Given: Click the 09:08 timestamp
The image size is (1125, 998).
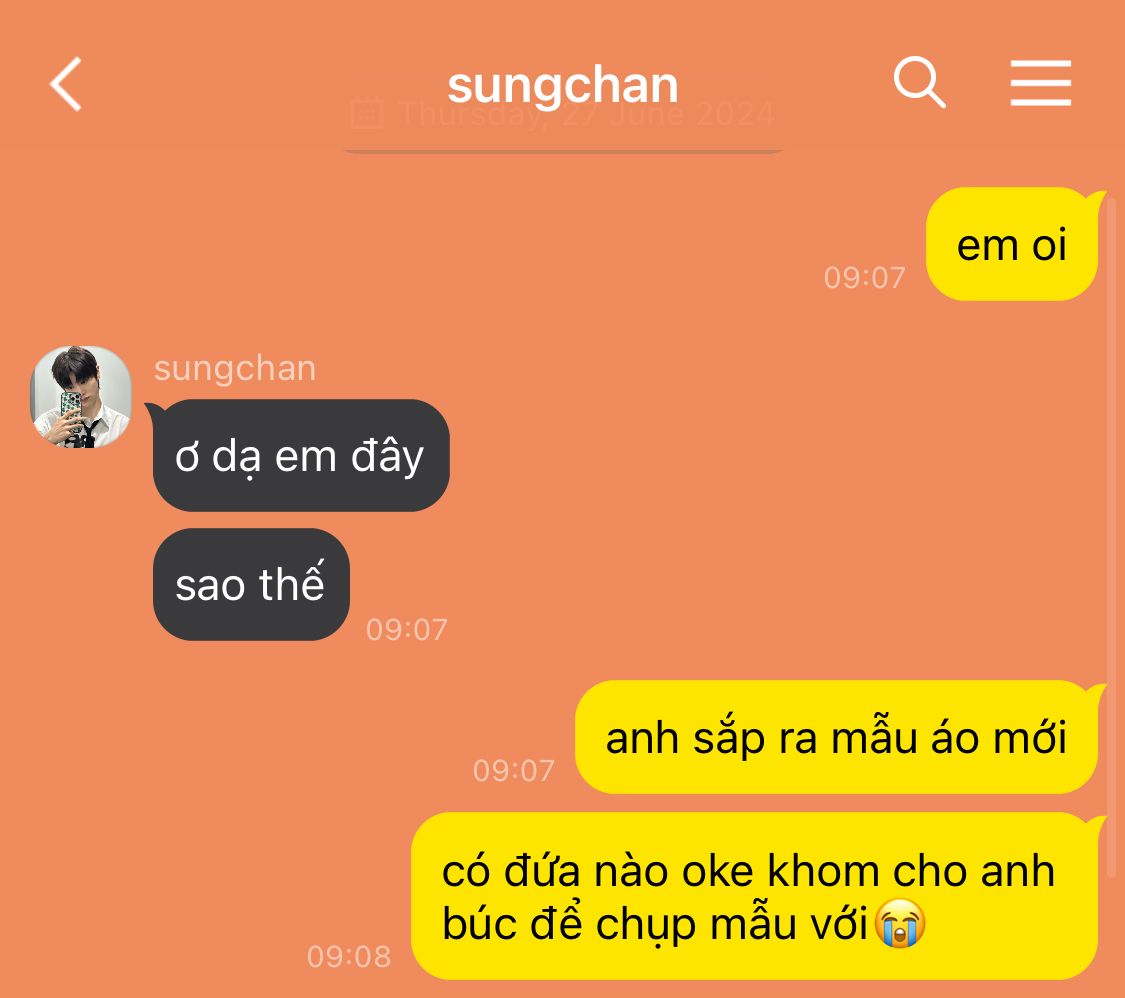Looking at the screenshot, I should (349, 956).
